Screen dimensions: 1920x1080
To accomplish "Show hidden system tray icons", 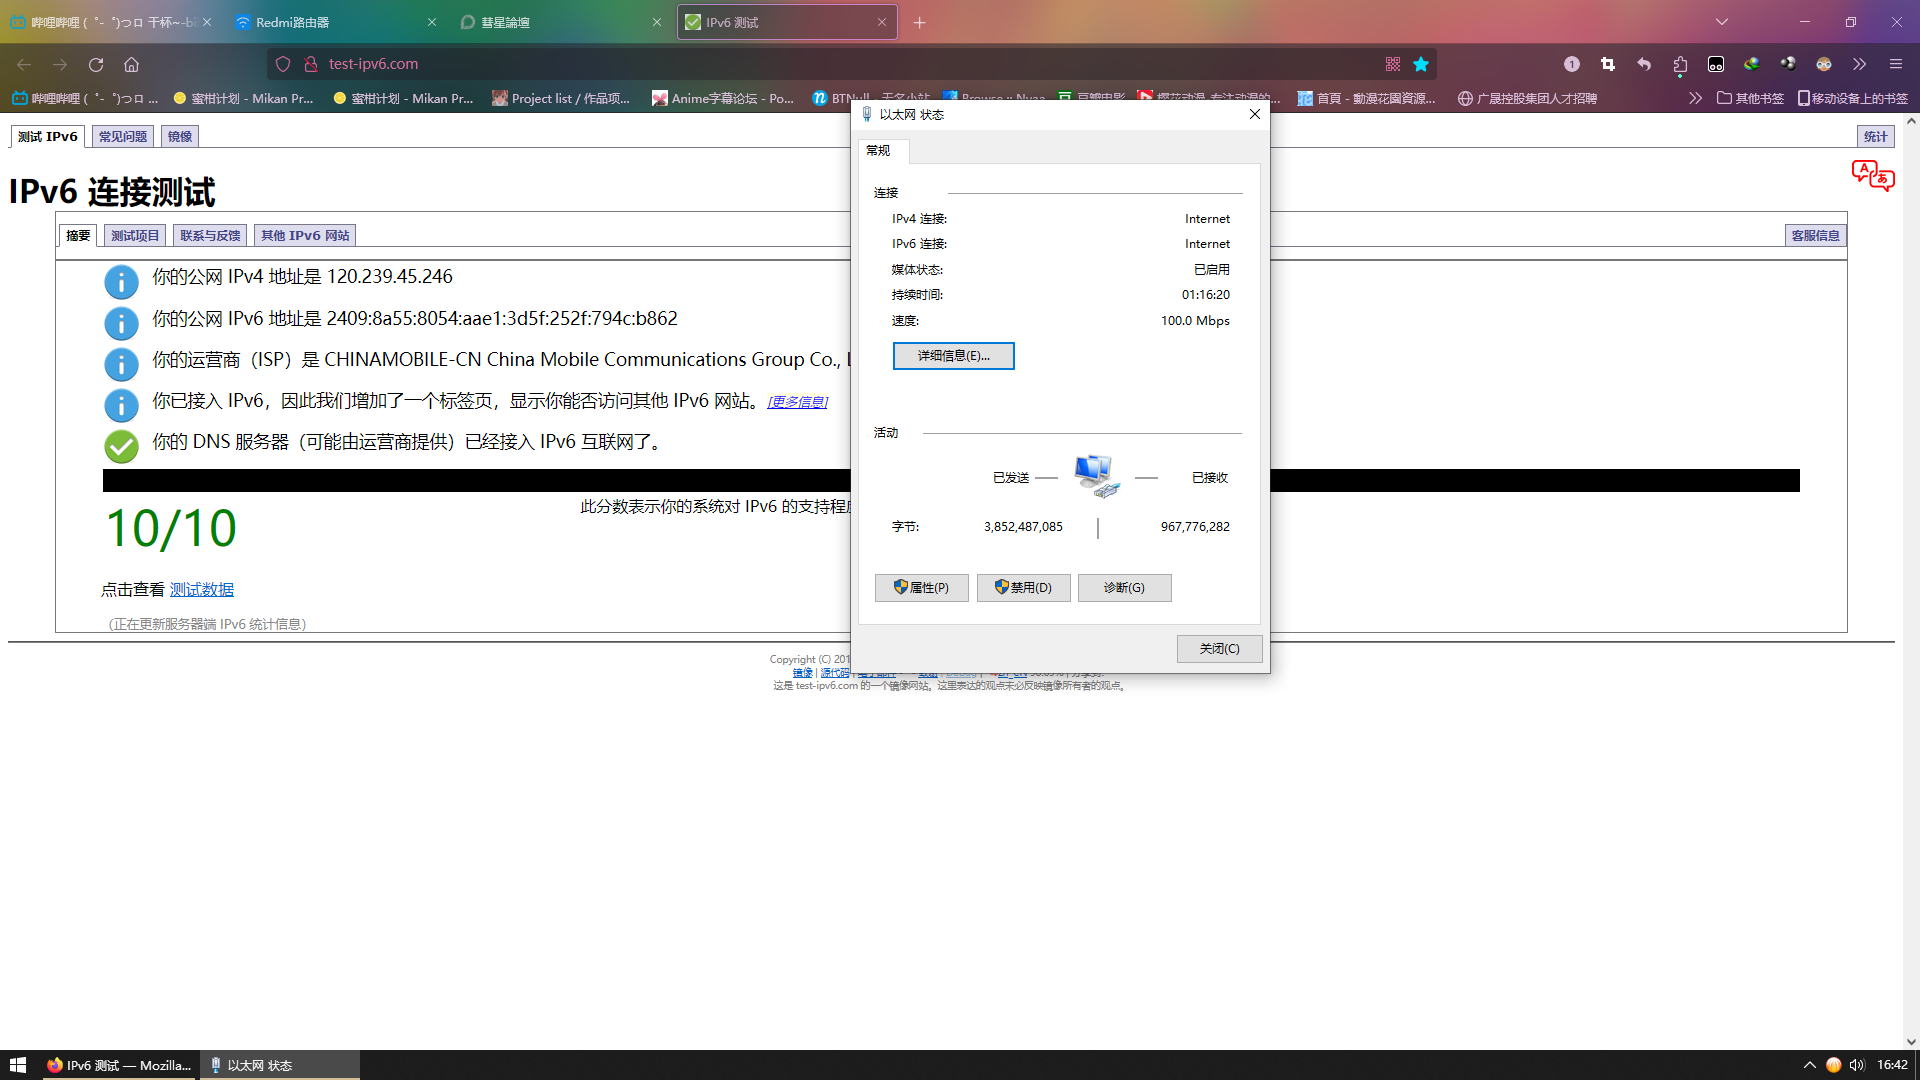I will pos(1809,1065).
